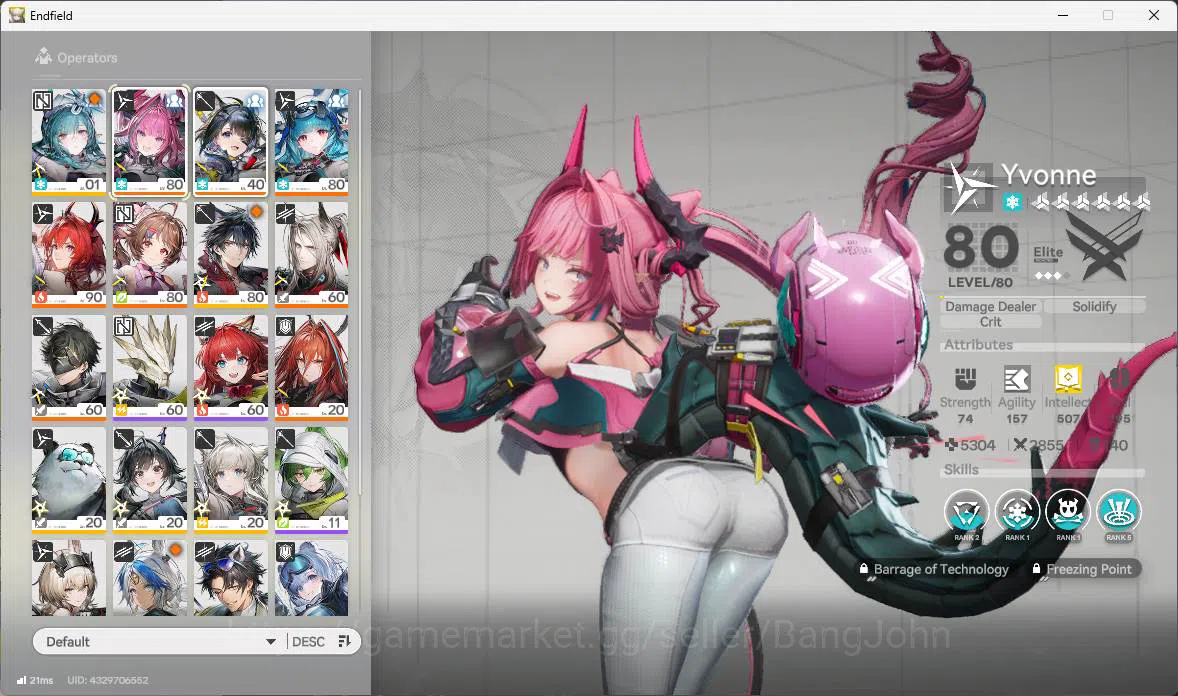
Task: Click the lock icon on Barrage of Technology
Action: (x=864, y=569)
